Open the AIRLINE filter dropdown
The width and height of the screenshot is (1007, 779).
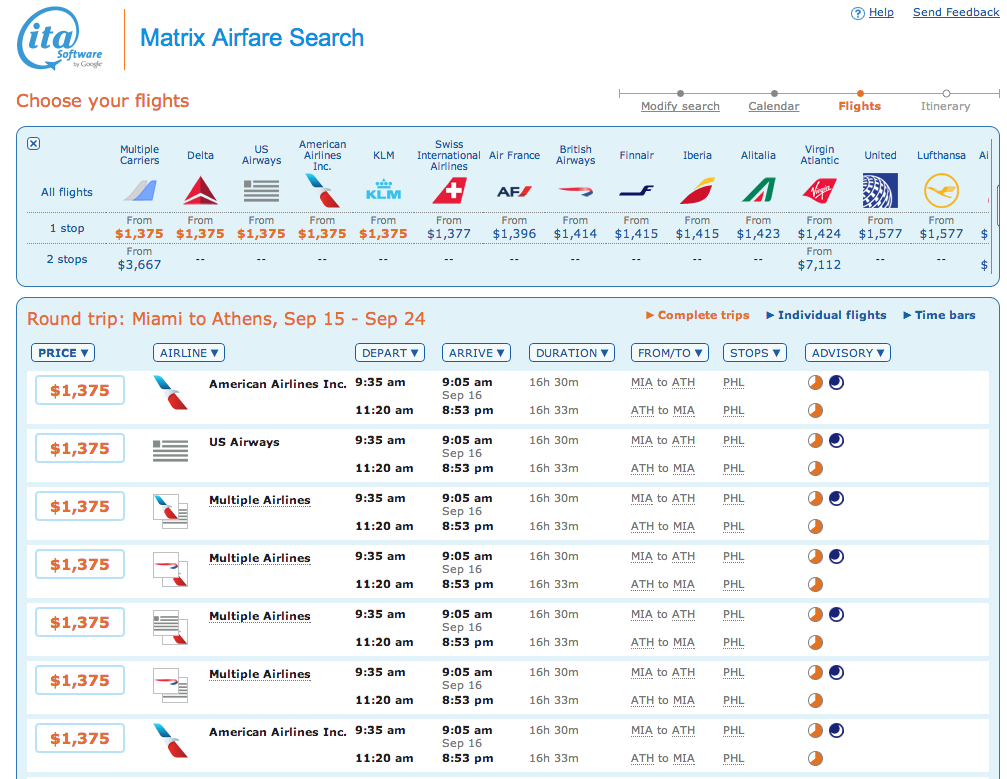click(189, 353)
